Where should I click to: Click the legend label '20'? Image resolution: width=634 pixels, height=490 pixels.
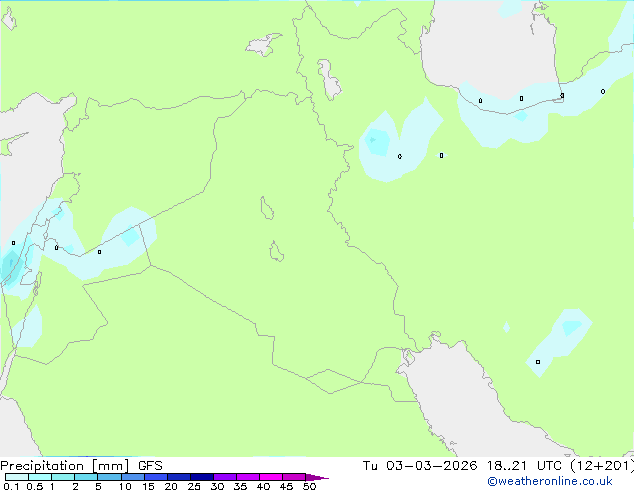pyautogui.click(x=171, y=486)
